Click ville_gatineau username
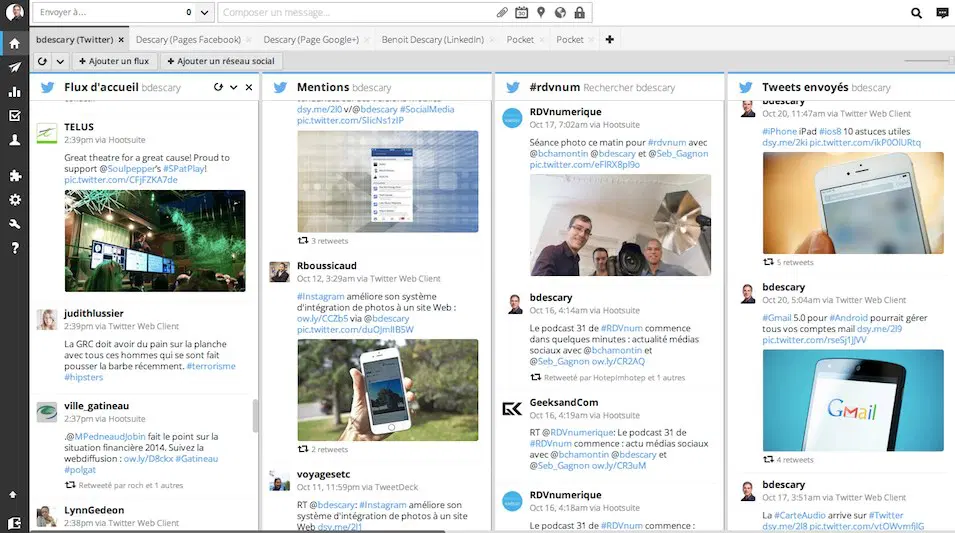The image size is (955, 533). tap(96, 406)
